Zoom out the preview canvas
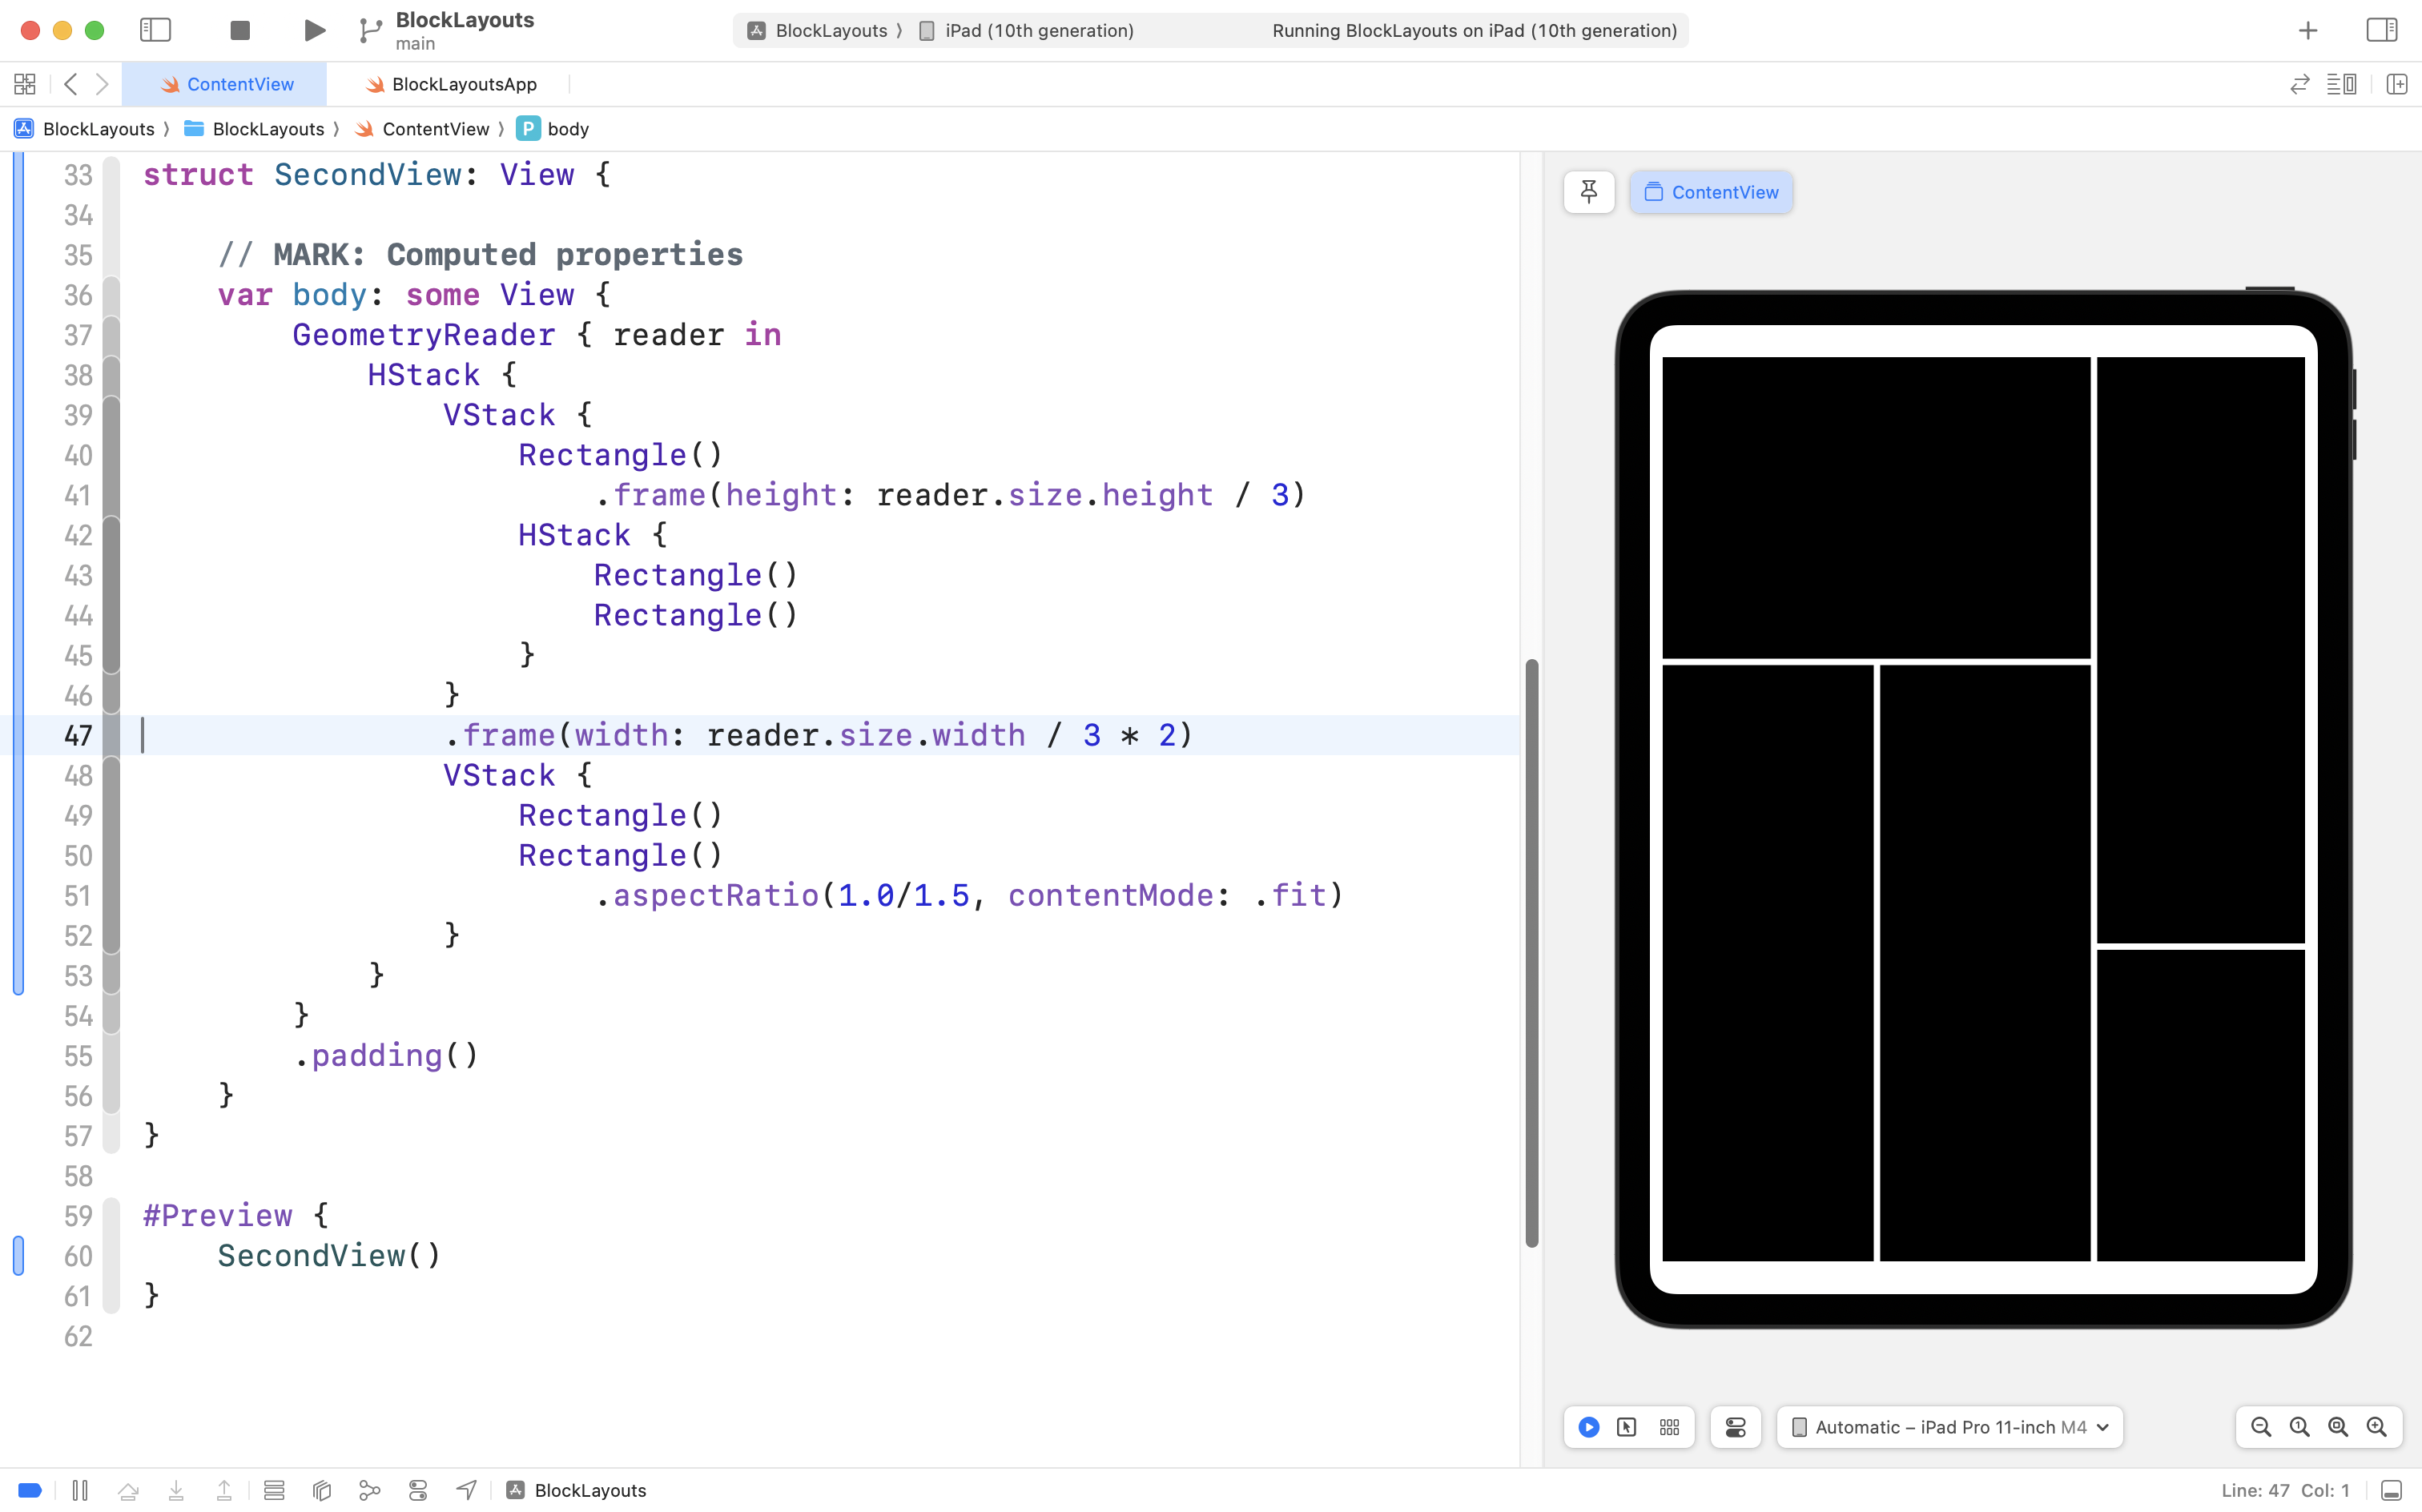Viewport: 2422px width, 1512px height. (x=2260, y=1427)
